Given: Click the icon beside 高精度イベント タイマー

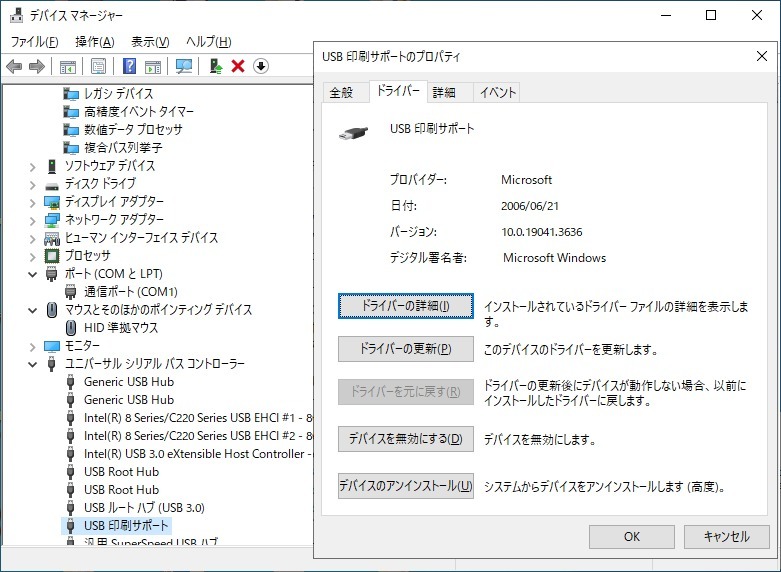Looking at the screenshot, I should point(71,112).
